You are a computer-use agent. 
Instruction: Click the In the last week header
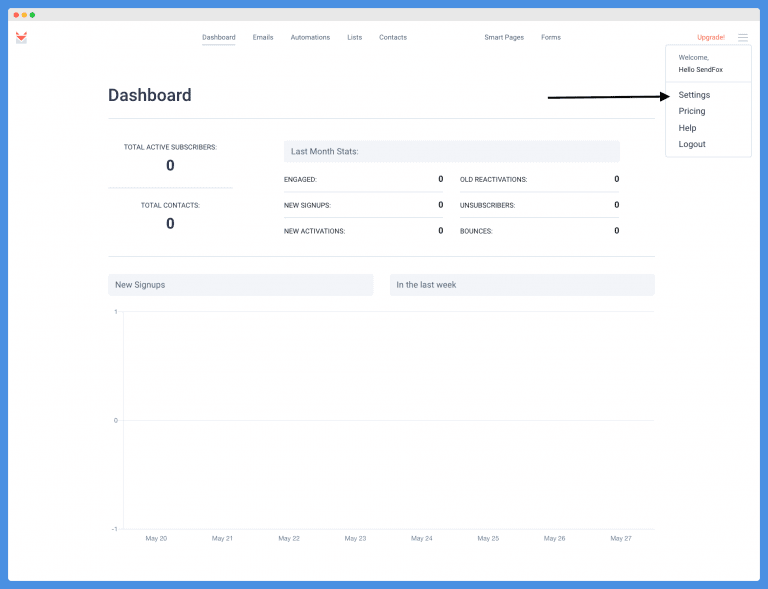(522, 284)
